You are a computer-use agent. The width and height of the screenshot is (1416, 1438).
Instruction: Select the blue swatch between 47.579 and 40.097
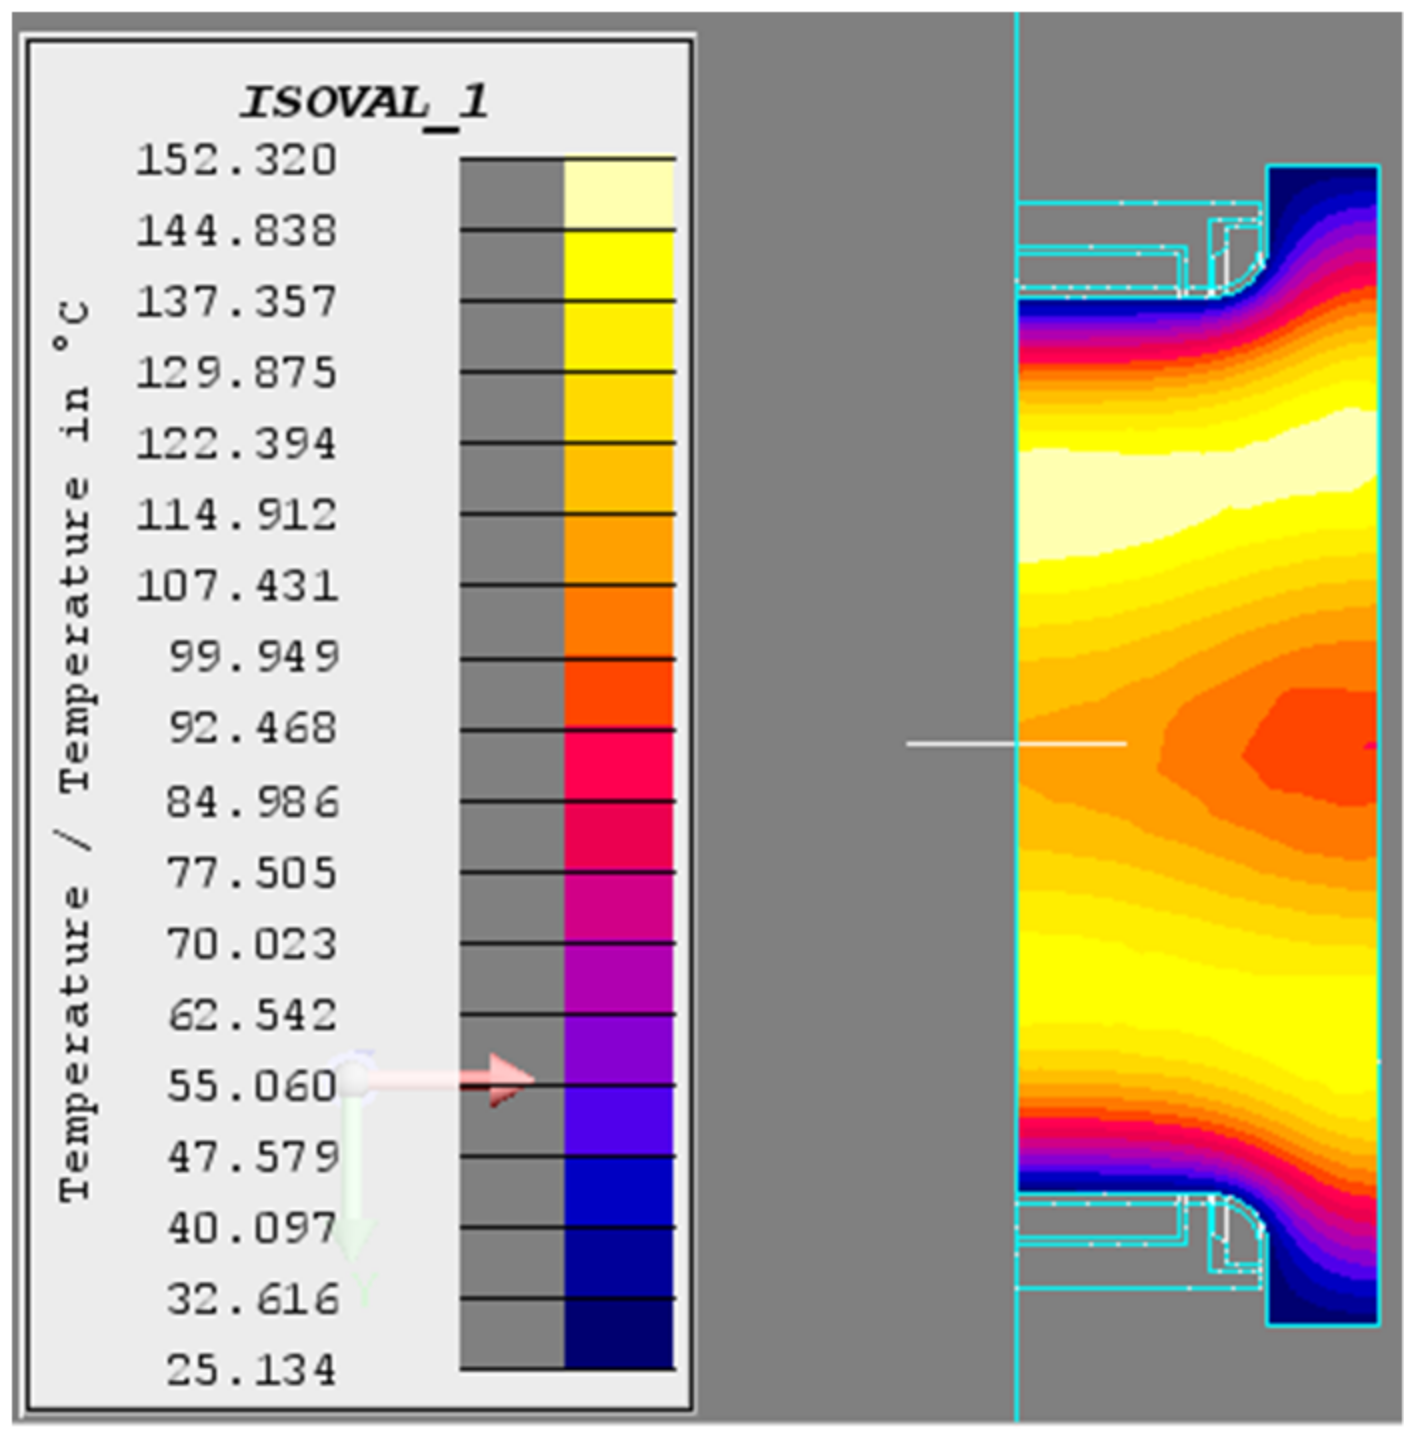[619, 1191]
